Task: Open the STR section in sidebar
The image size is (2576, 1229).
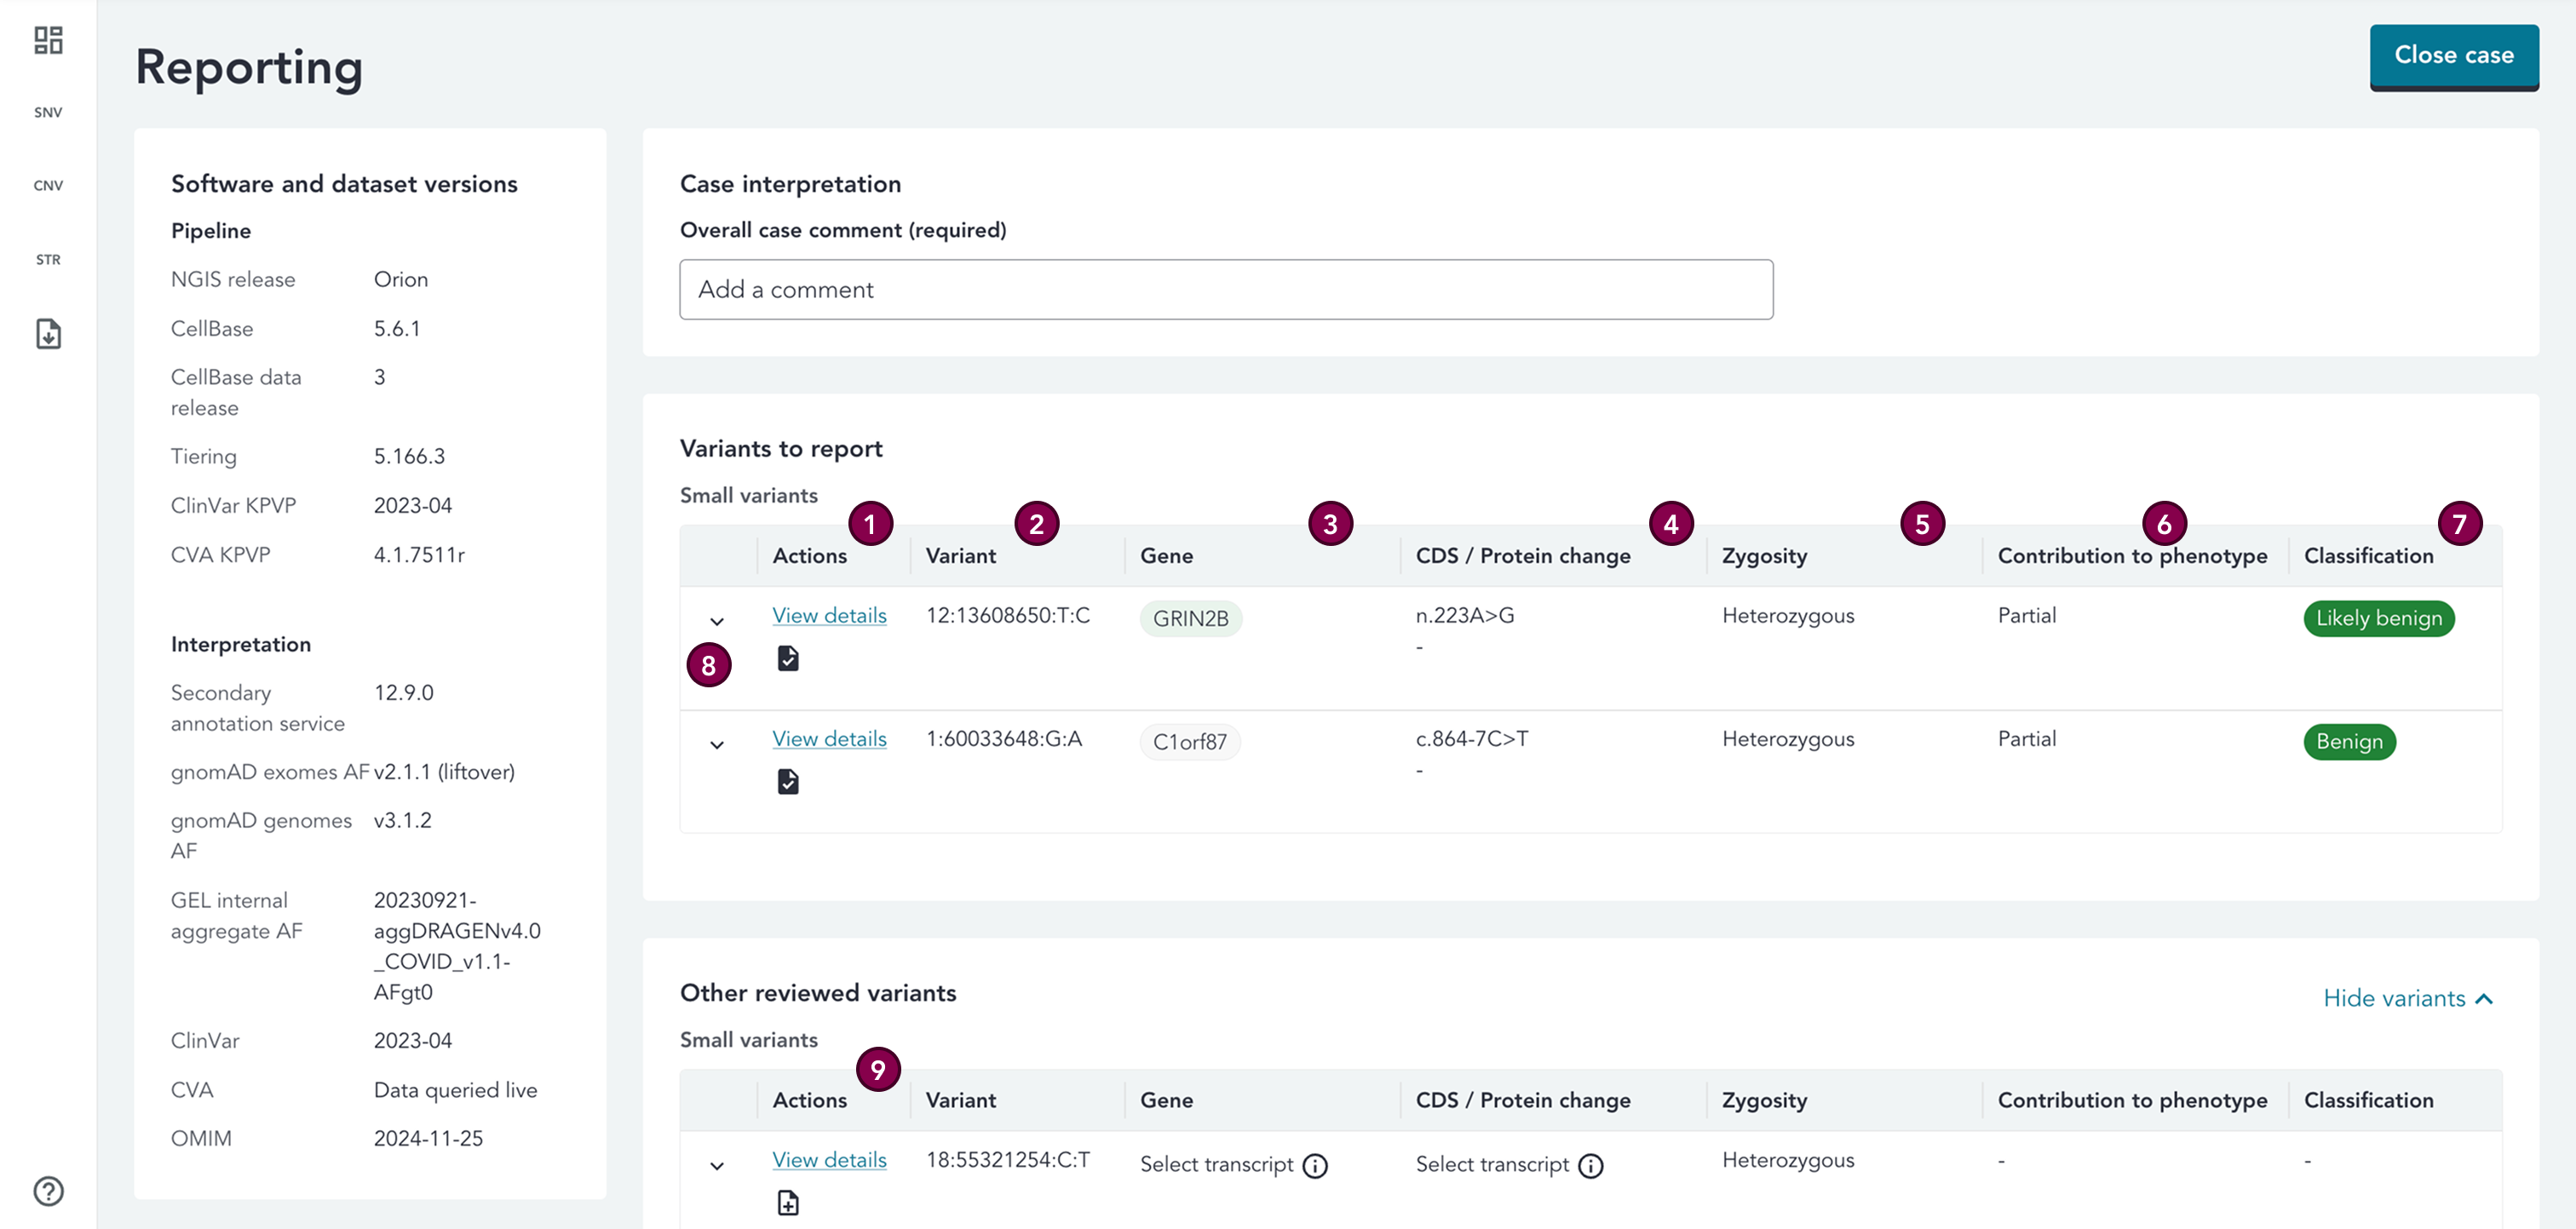Action: [48, 259]
